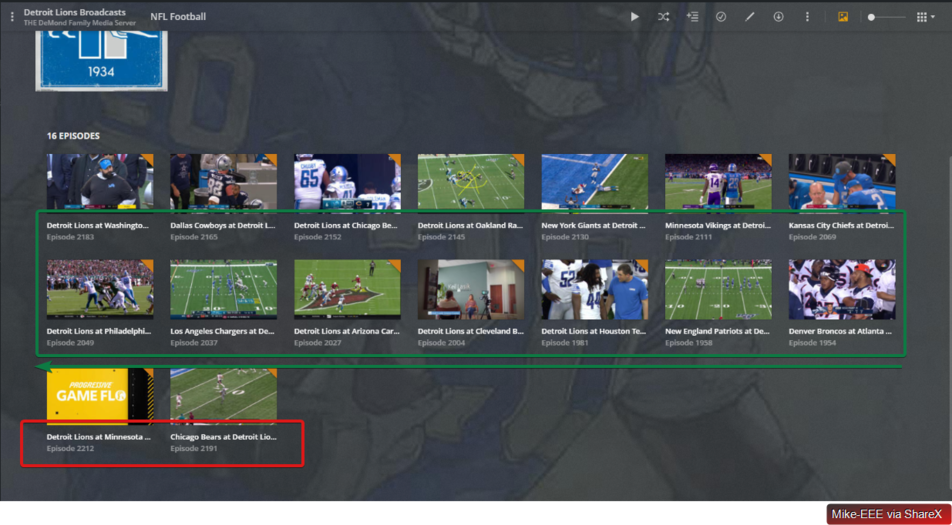Mark season as watched with checkmark icon
Screen dimensions: 952x525
coord(721,17)
